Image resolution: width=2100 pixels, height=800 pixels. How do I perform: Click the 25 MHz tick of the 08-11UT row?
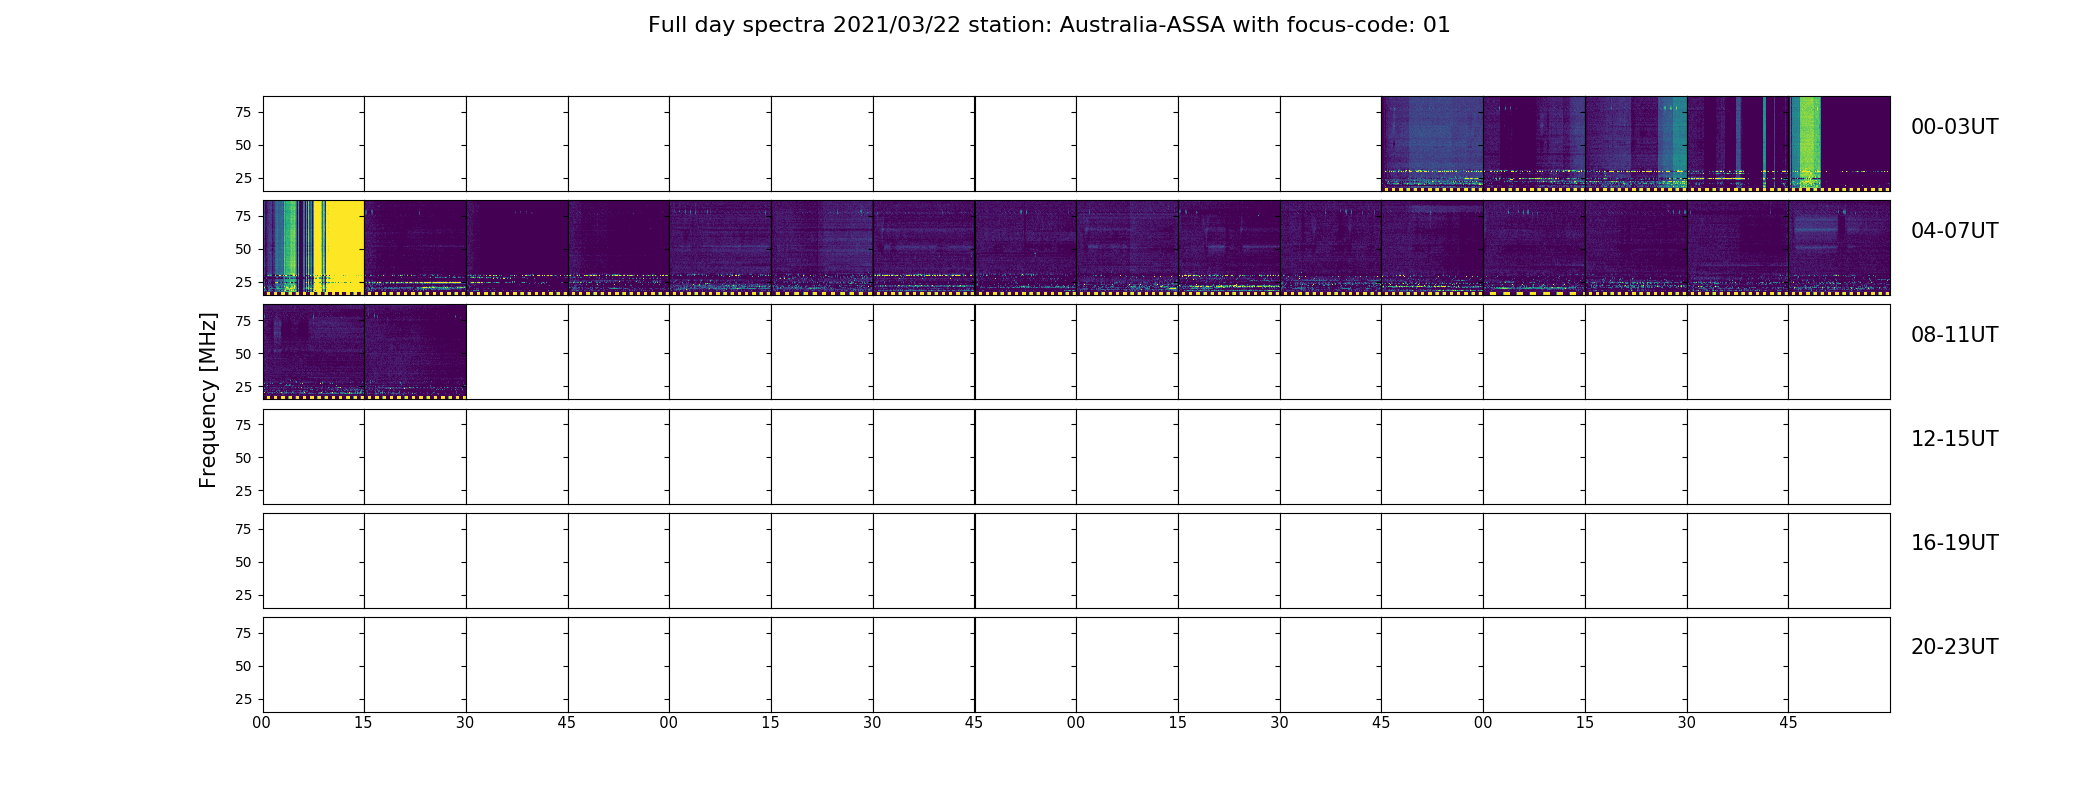coord(243,387)
